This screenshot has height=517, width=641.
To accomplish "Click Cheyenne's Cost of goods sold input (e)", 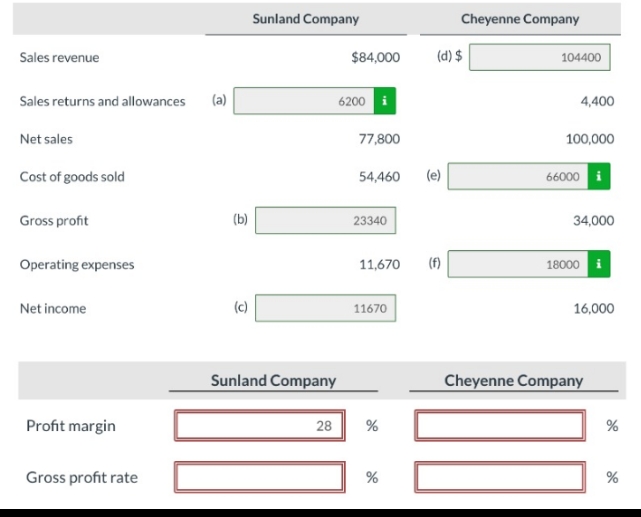I will click(x=516, y=177).
